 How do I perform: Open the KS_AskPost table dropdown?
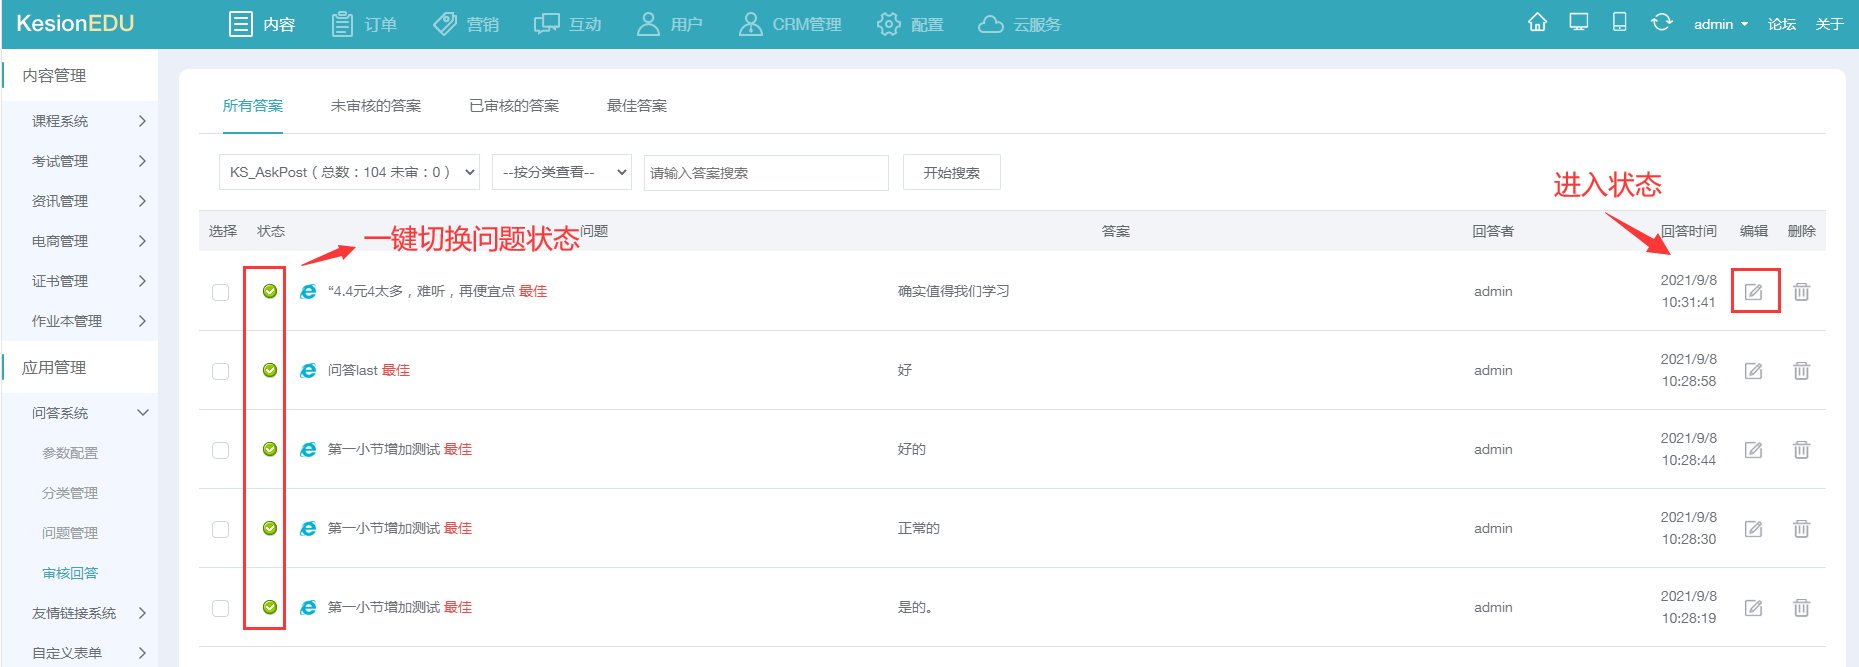click(x=348, y=172)
